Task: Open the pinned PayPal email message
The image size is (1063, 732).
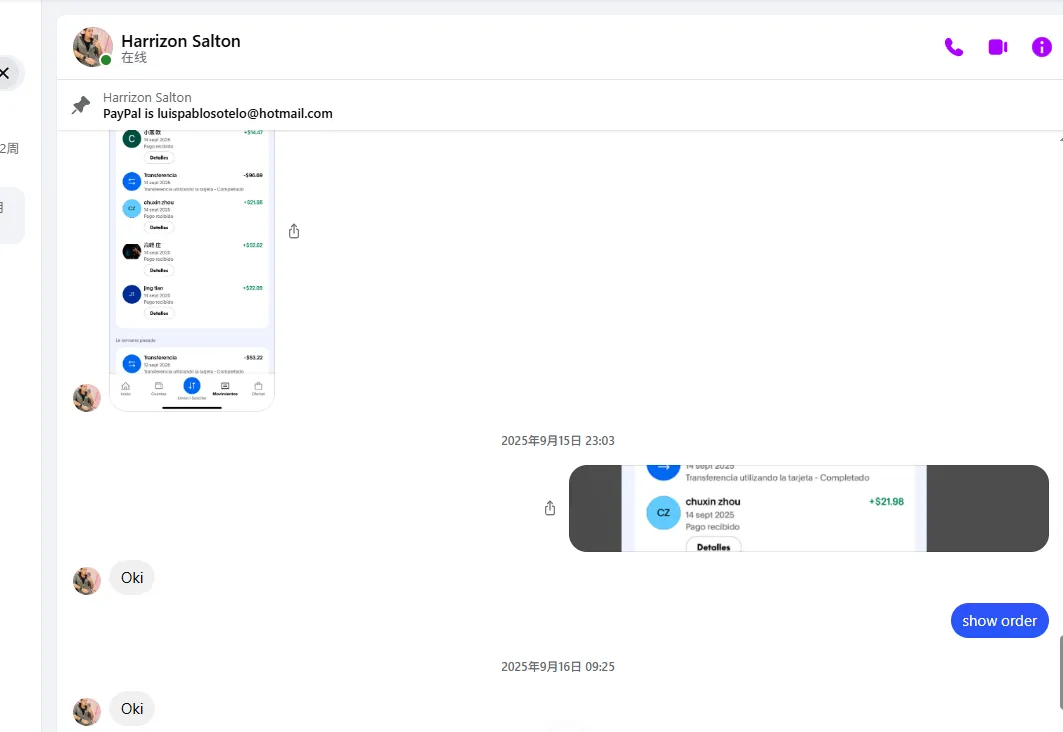Action: (x=218, y=113)
